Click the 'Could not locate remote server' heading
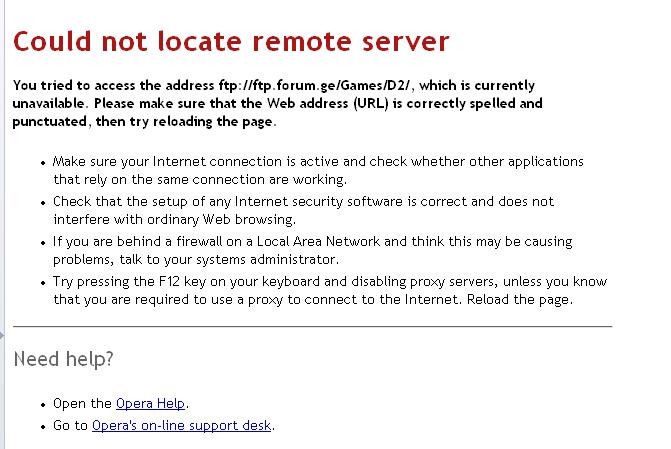The image size is (671, 449). [231, 42]
